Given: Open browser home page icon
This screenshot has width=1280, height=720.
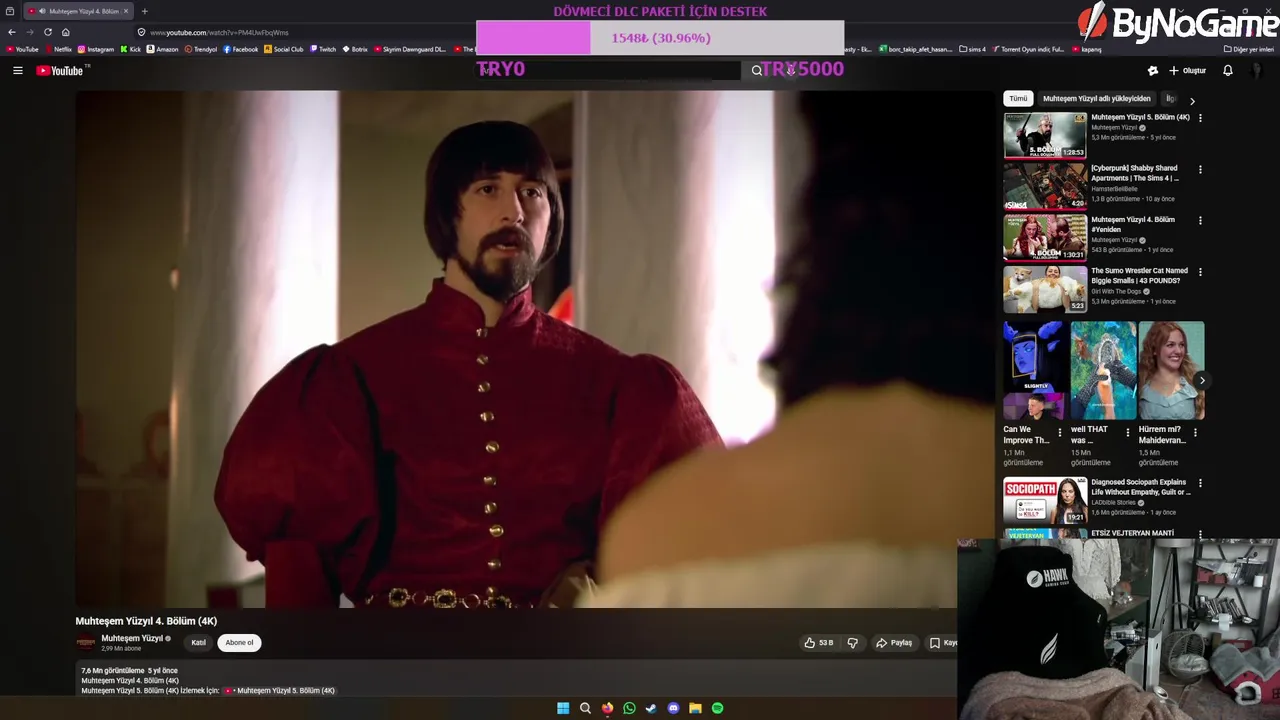Looking at the screenshot, I should [65, 32].
